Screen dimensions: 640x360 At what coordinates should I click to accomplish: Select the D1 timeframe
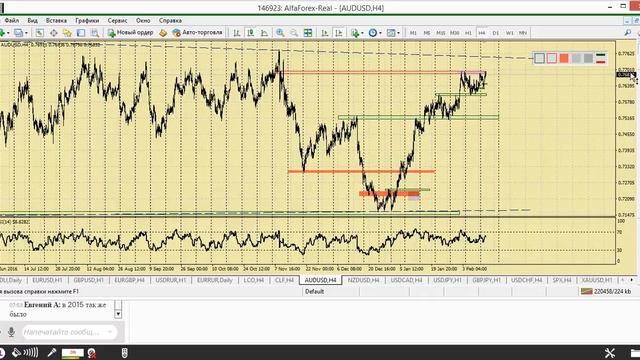pos(496,33)
